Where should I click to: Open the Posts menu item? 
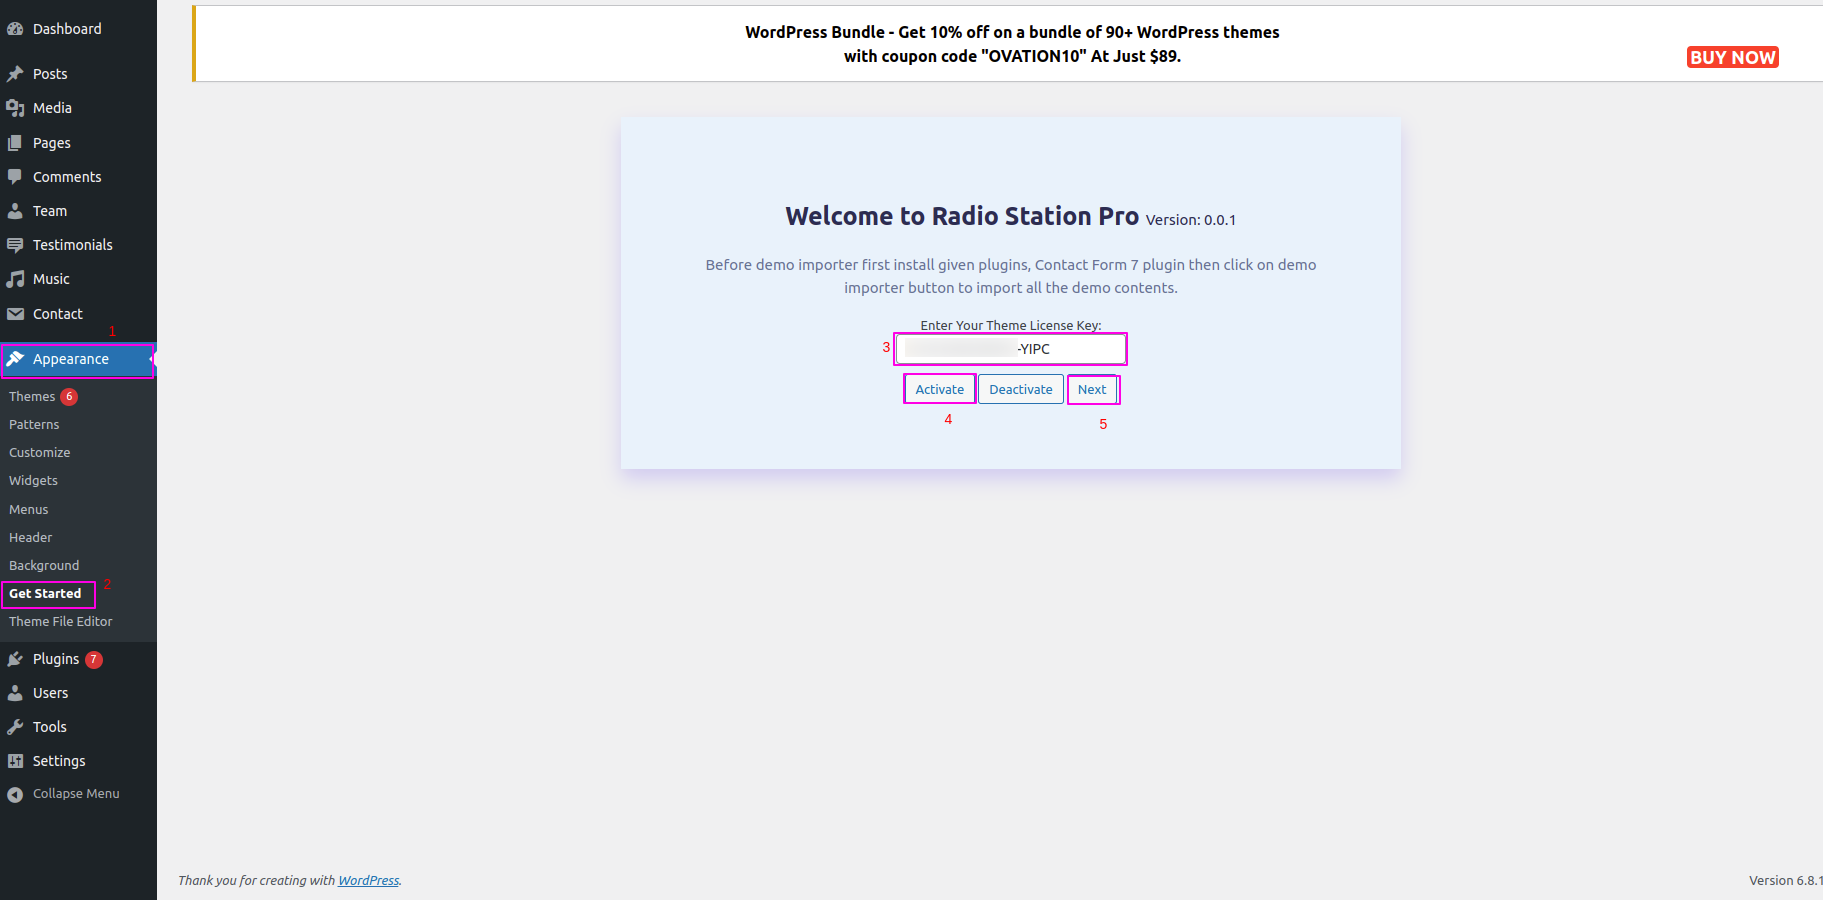[50, 74]
